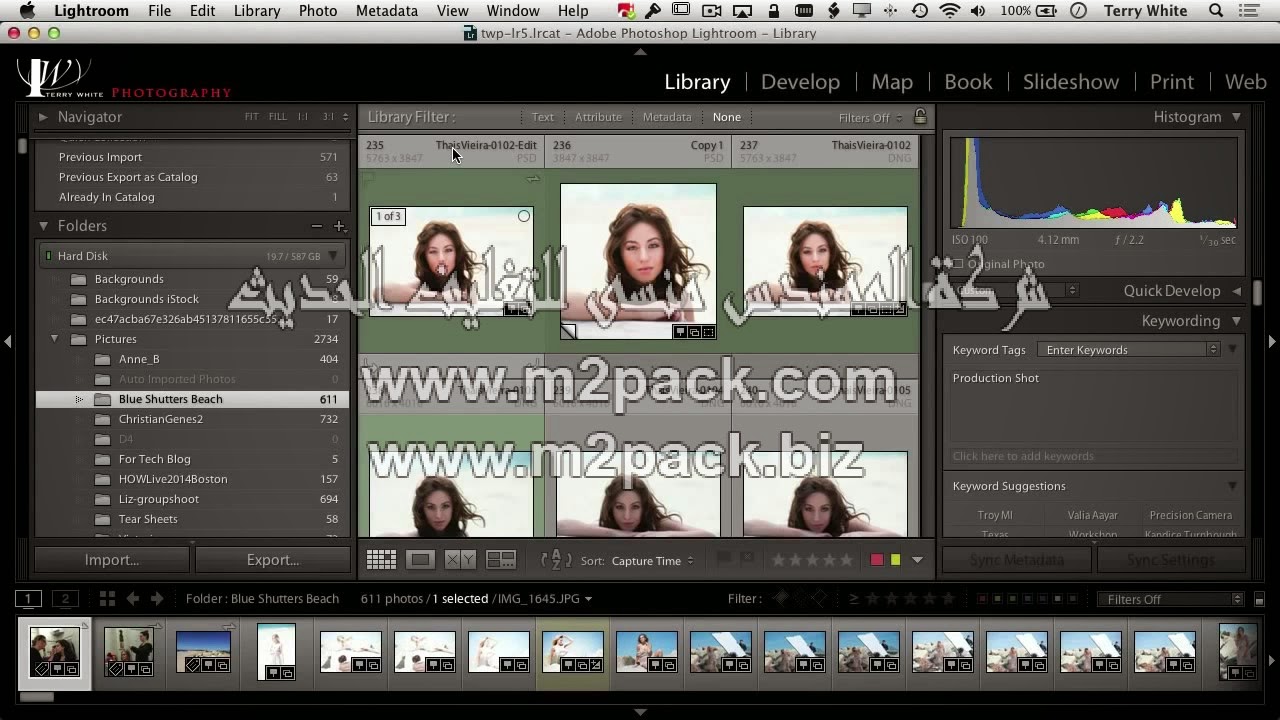Open Spotlight search in the menu bar
The height and width of the screenshot is (720, 1280).
(x=1216, y=11)
